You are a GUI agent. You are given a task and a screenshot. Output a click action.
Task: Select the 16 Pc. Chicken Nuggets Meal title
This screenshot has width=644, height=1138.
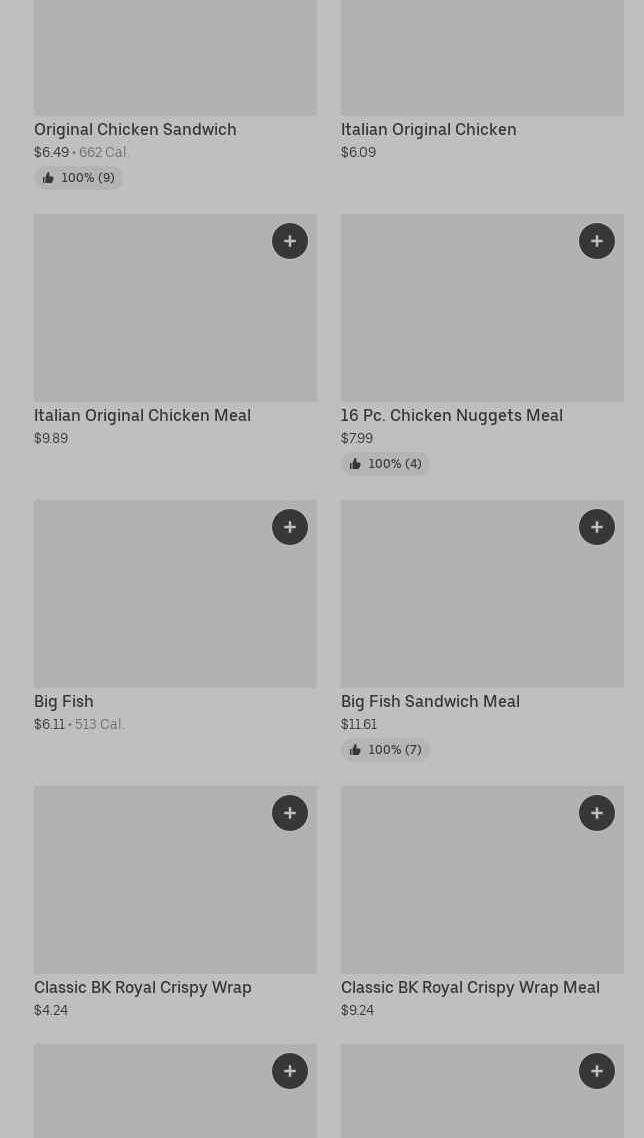click(x=451, y=415)
